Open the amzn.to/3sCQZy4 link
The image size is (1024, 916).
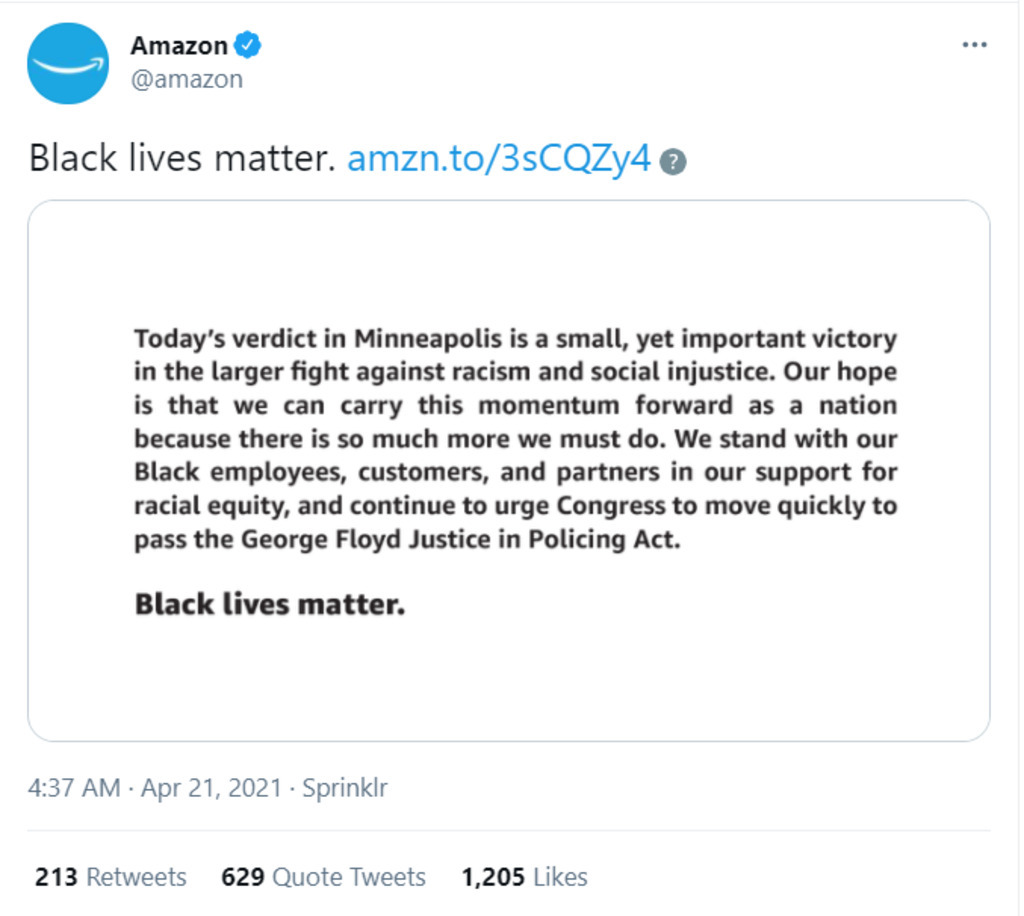[x=499, y=158]
